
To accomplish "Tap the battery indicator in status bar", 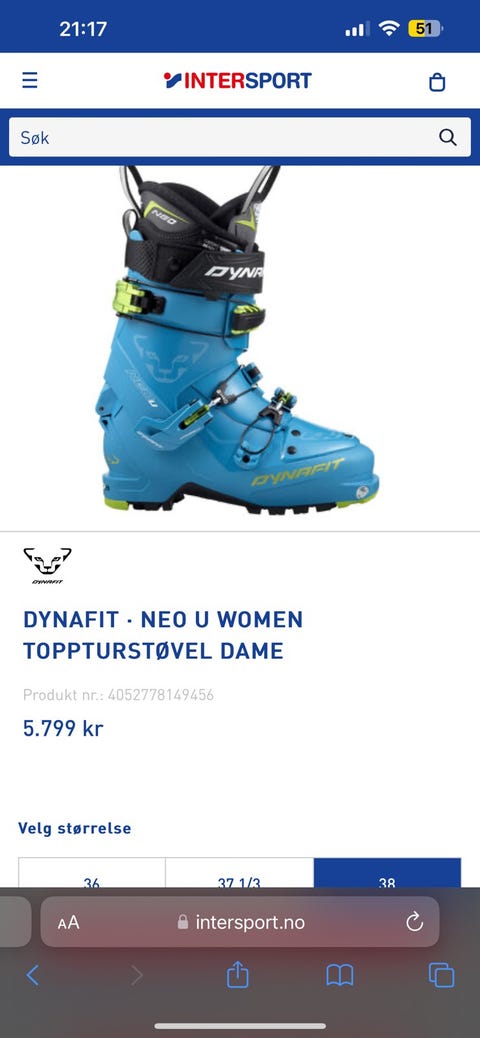I will point(425,28).
